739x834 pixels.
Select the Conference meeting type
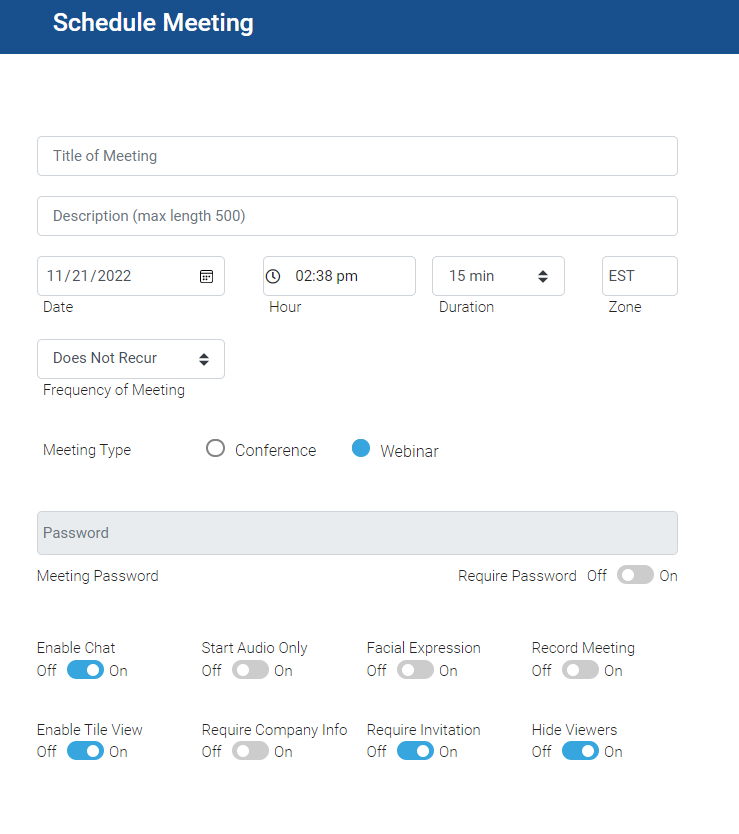point(215,449)
